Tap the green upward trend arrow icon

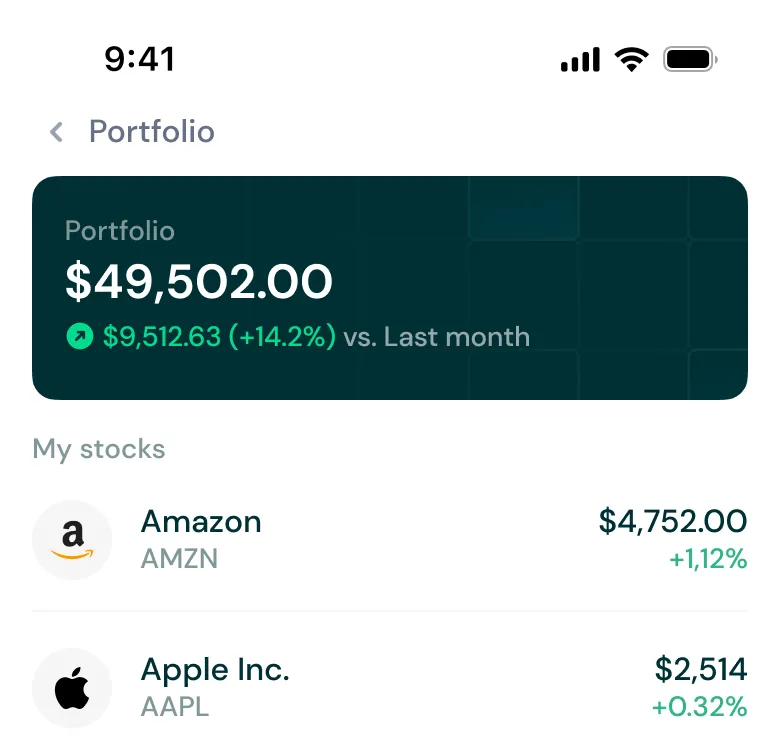point(79,337)
